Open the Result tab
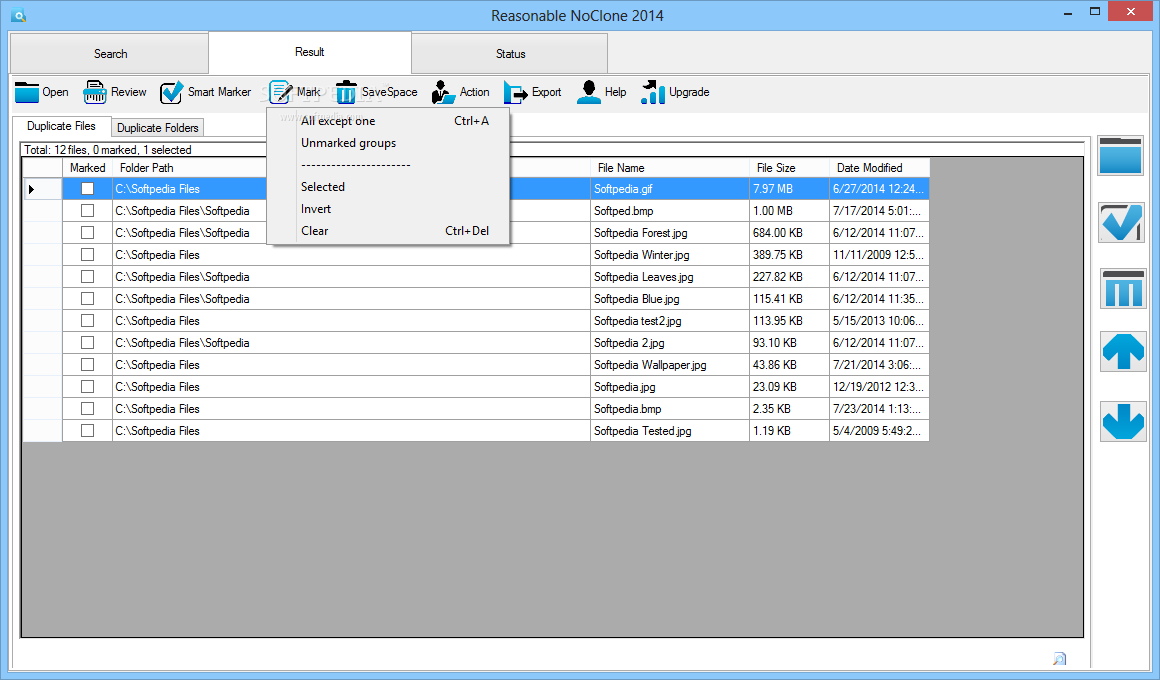 click(309, 52)
